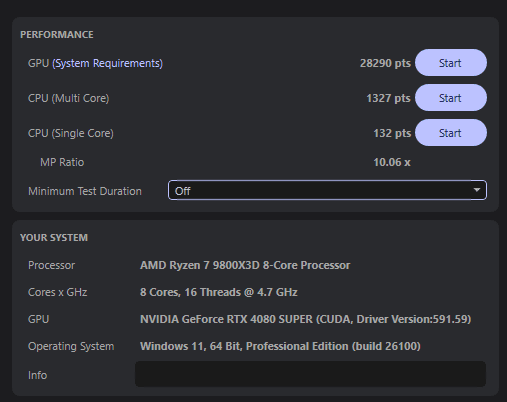Click the YOUR SYSTEM section heading
The image size is (507, 402).
[x=54, y=237]
